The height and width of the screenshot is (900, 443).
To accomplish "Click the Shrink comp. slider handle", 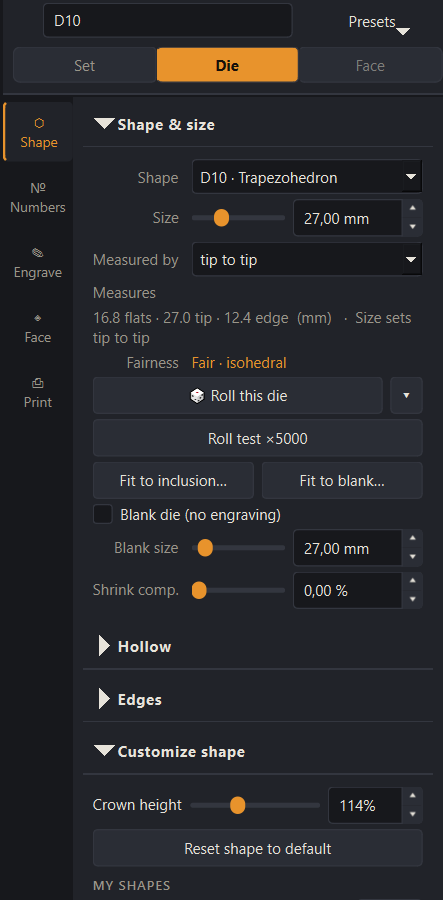I will (x=199, y=590).
